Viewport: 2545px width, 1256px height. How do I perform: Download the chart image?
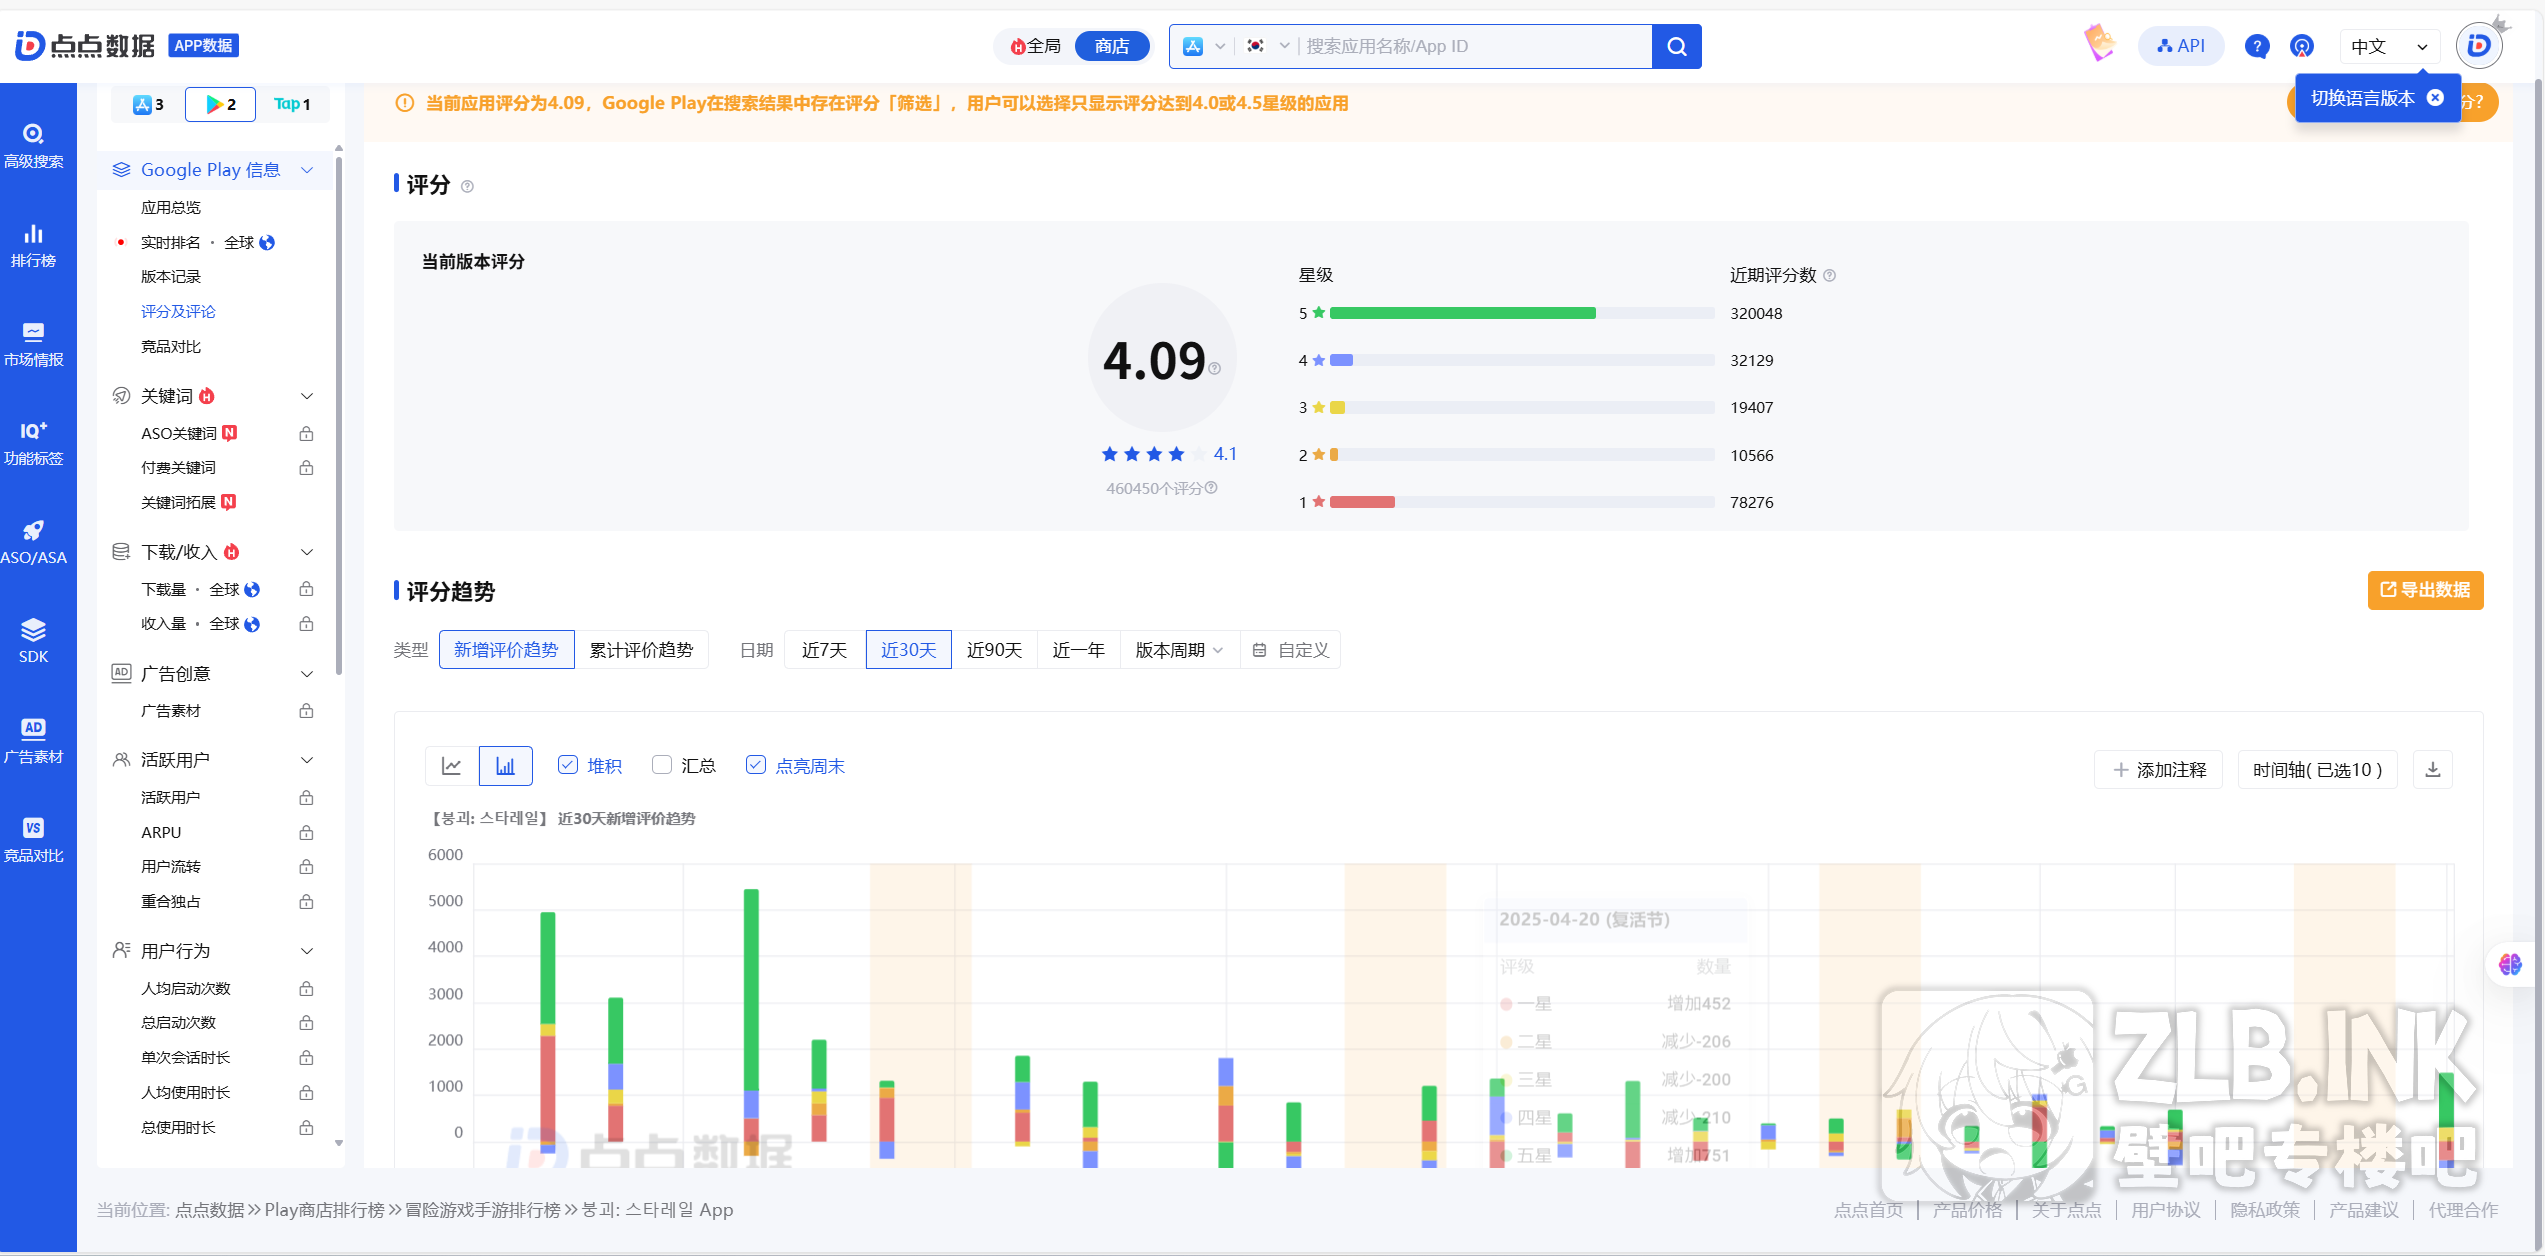tap(2433, 769)
